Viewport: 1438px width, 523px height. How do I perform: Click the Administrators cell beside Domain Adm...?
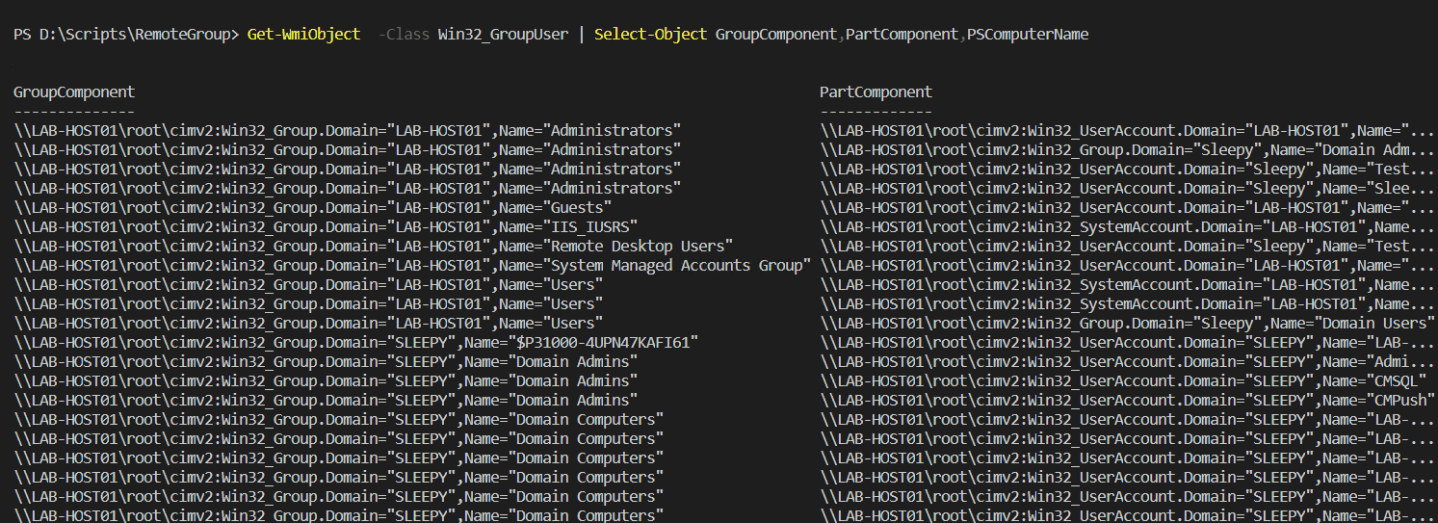[347, 150]
